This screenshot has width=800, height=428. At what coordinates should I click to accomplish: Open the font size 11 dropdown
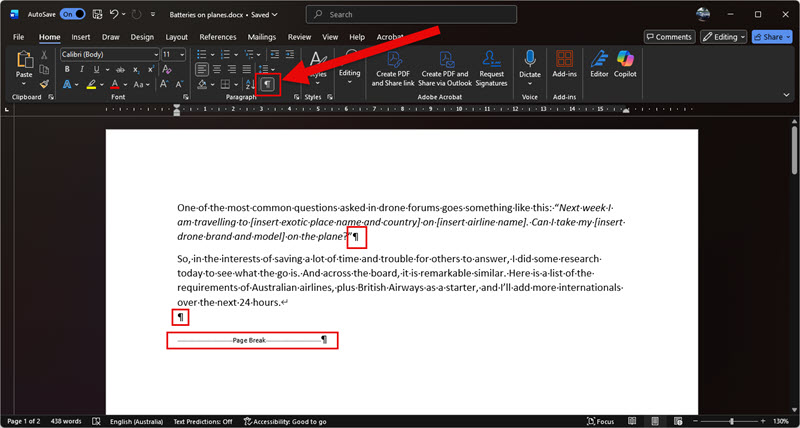coord(182,55)
